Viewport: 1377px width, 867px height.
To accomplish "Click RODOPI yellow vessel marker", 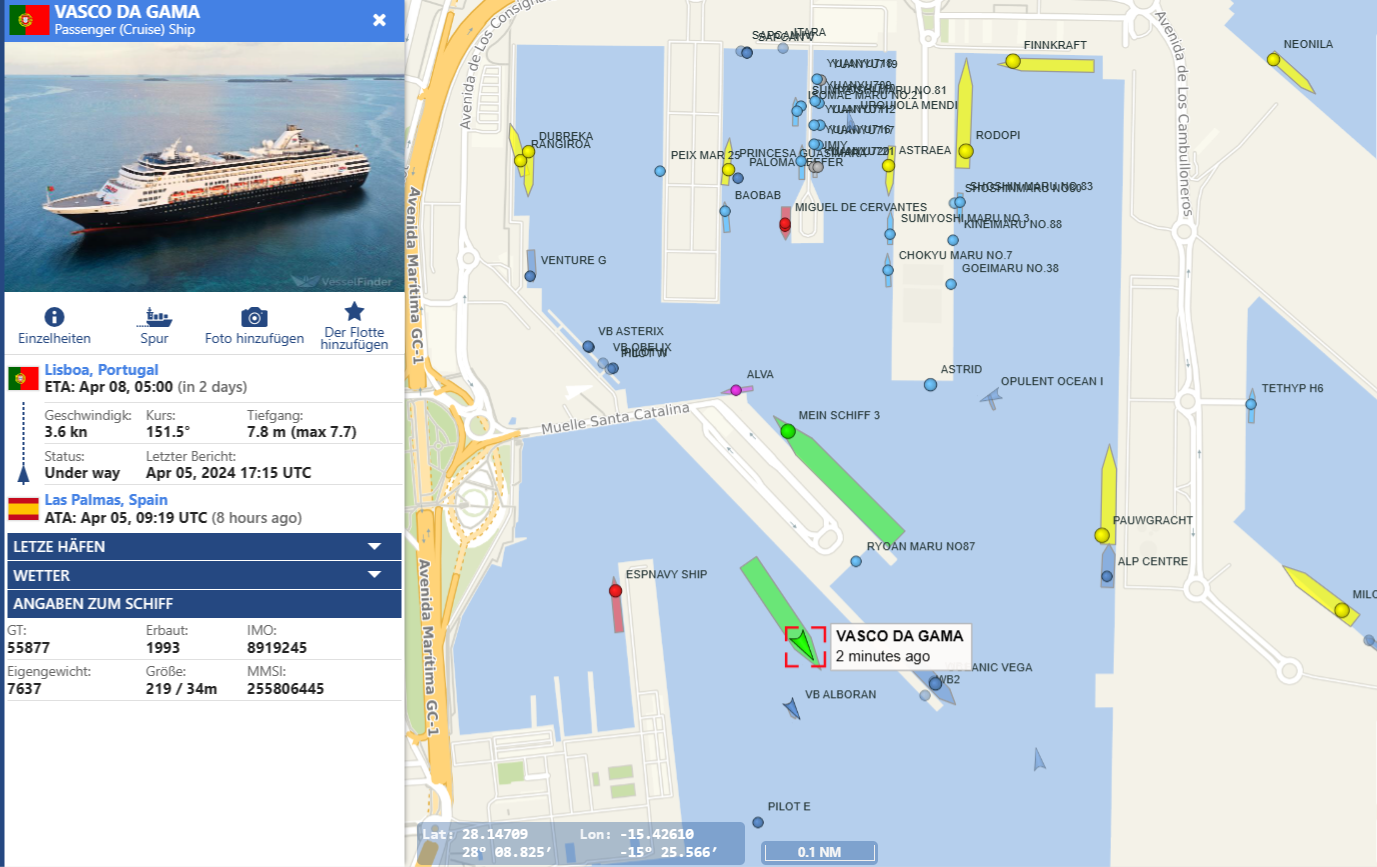I will coord(965,151).
